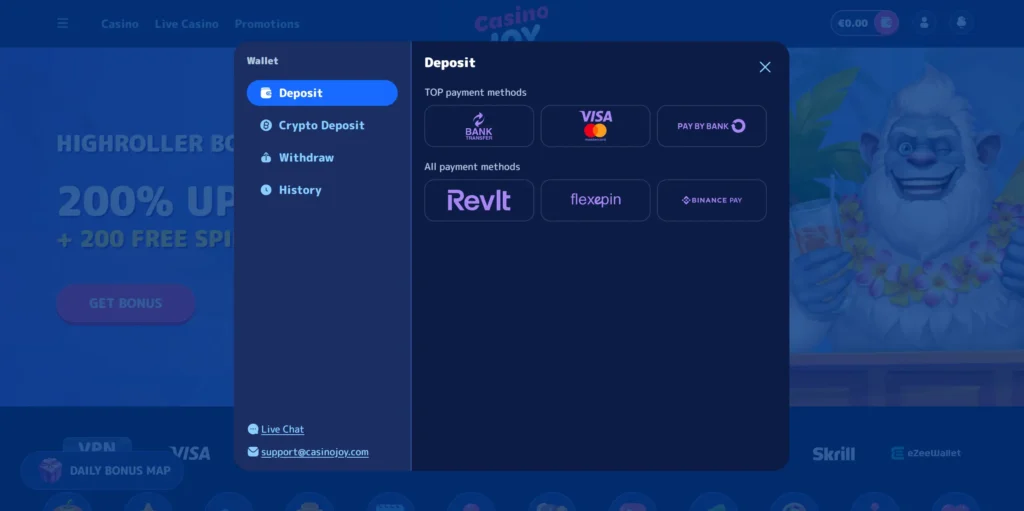Click the 'All payment methods' label
The width and height of the screenshot is (1024, 511).
point(472,167)
